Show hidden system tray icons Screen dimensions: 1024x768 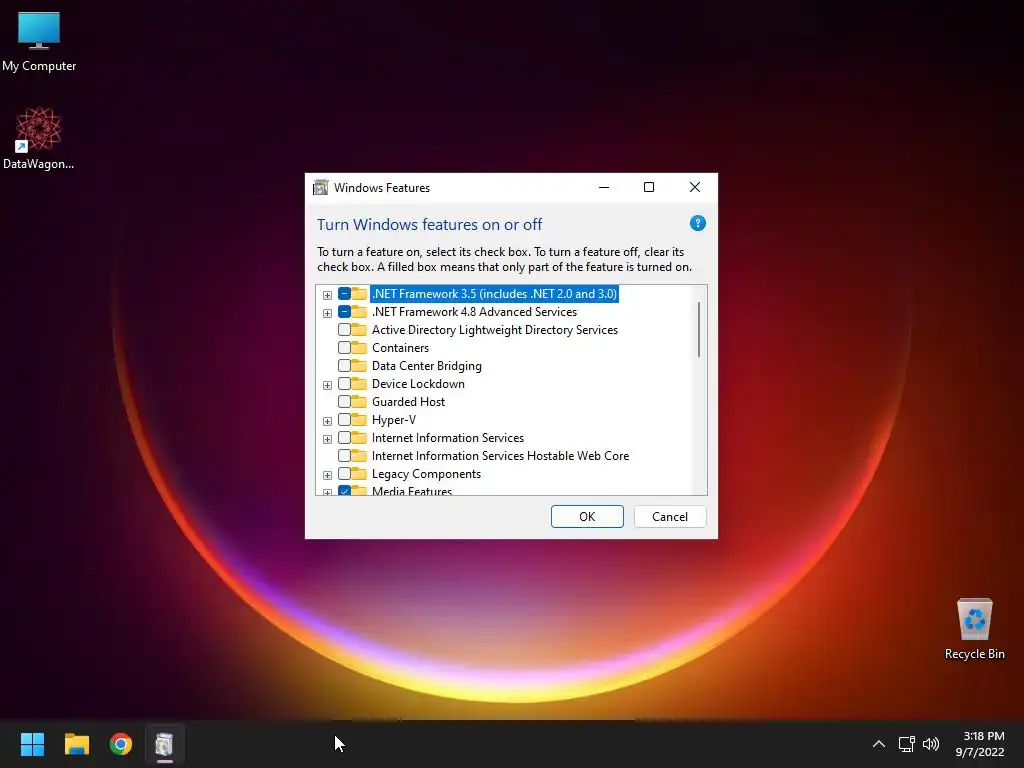pos(879,744)
